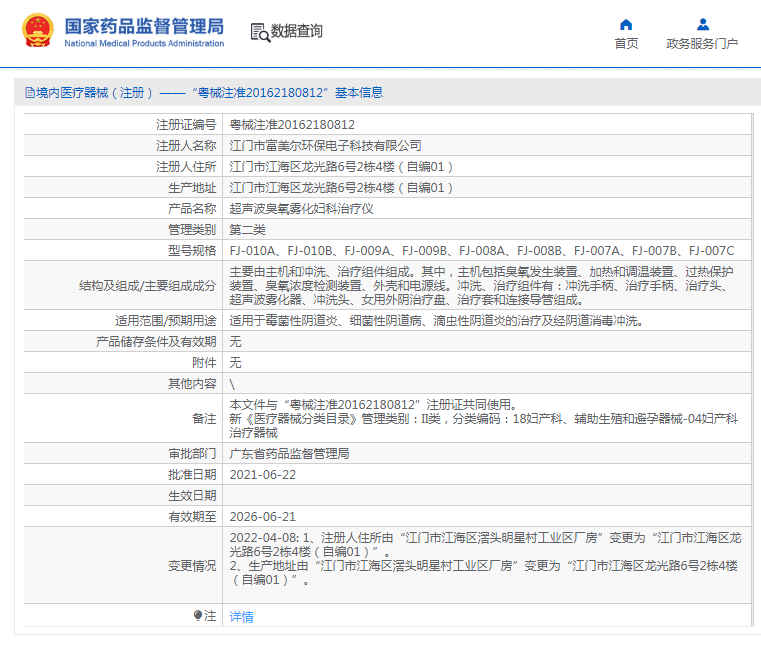Click 国家药品监督管理局 site title

pos(144,26)
